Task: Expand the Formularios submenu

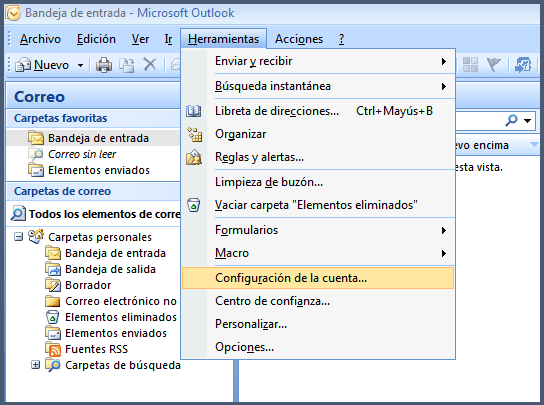Action: point(443,230)
